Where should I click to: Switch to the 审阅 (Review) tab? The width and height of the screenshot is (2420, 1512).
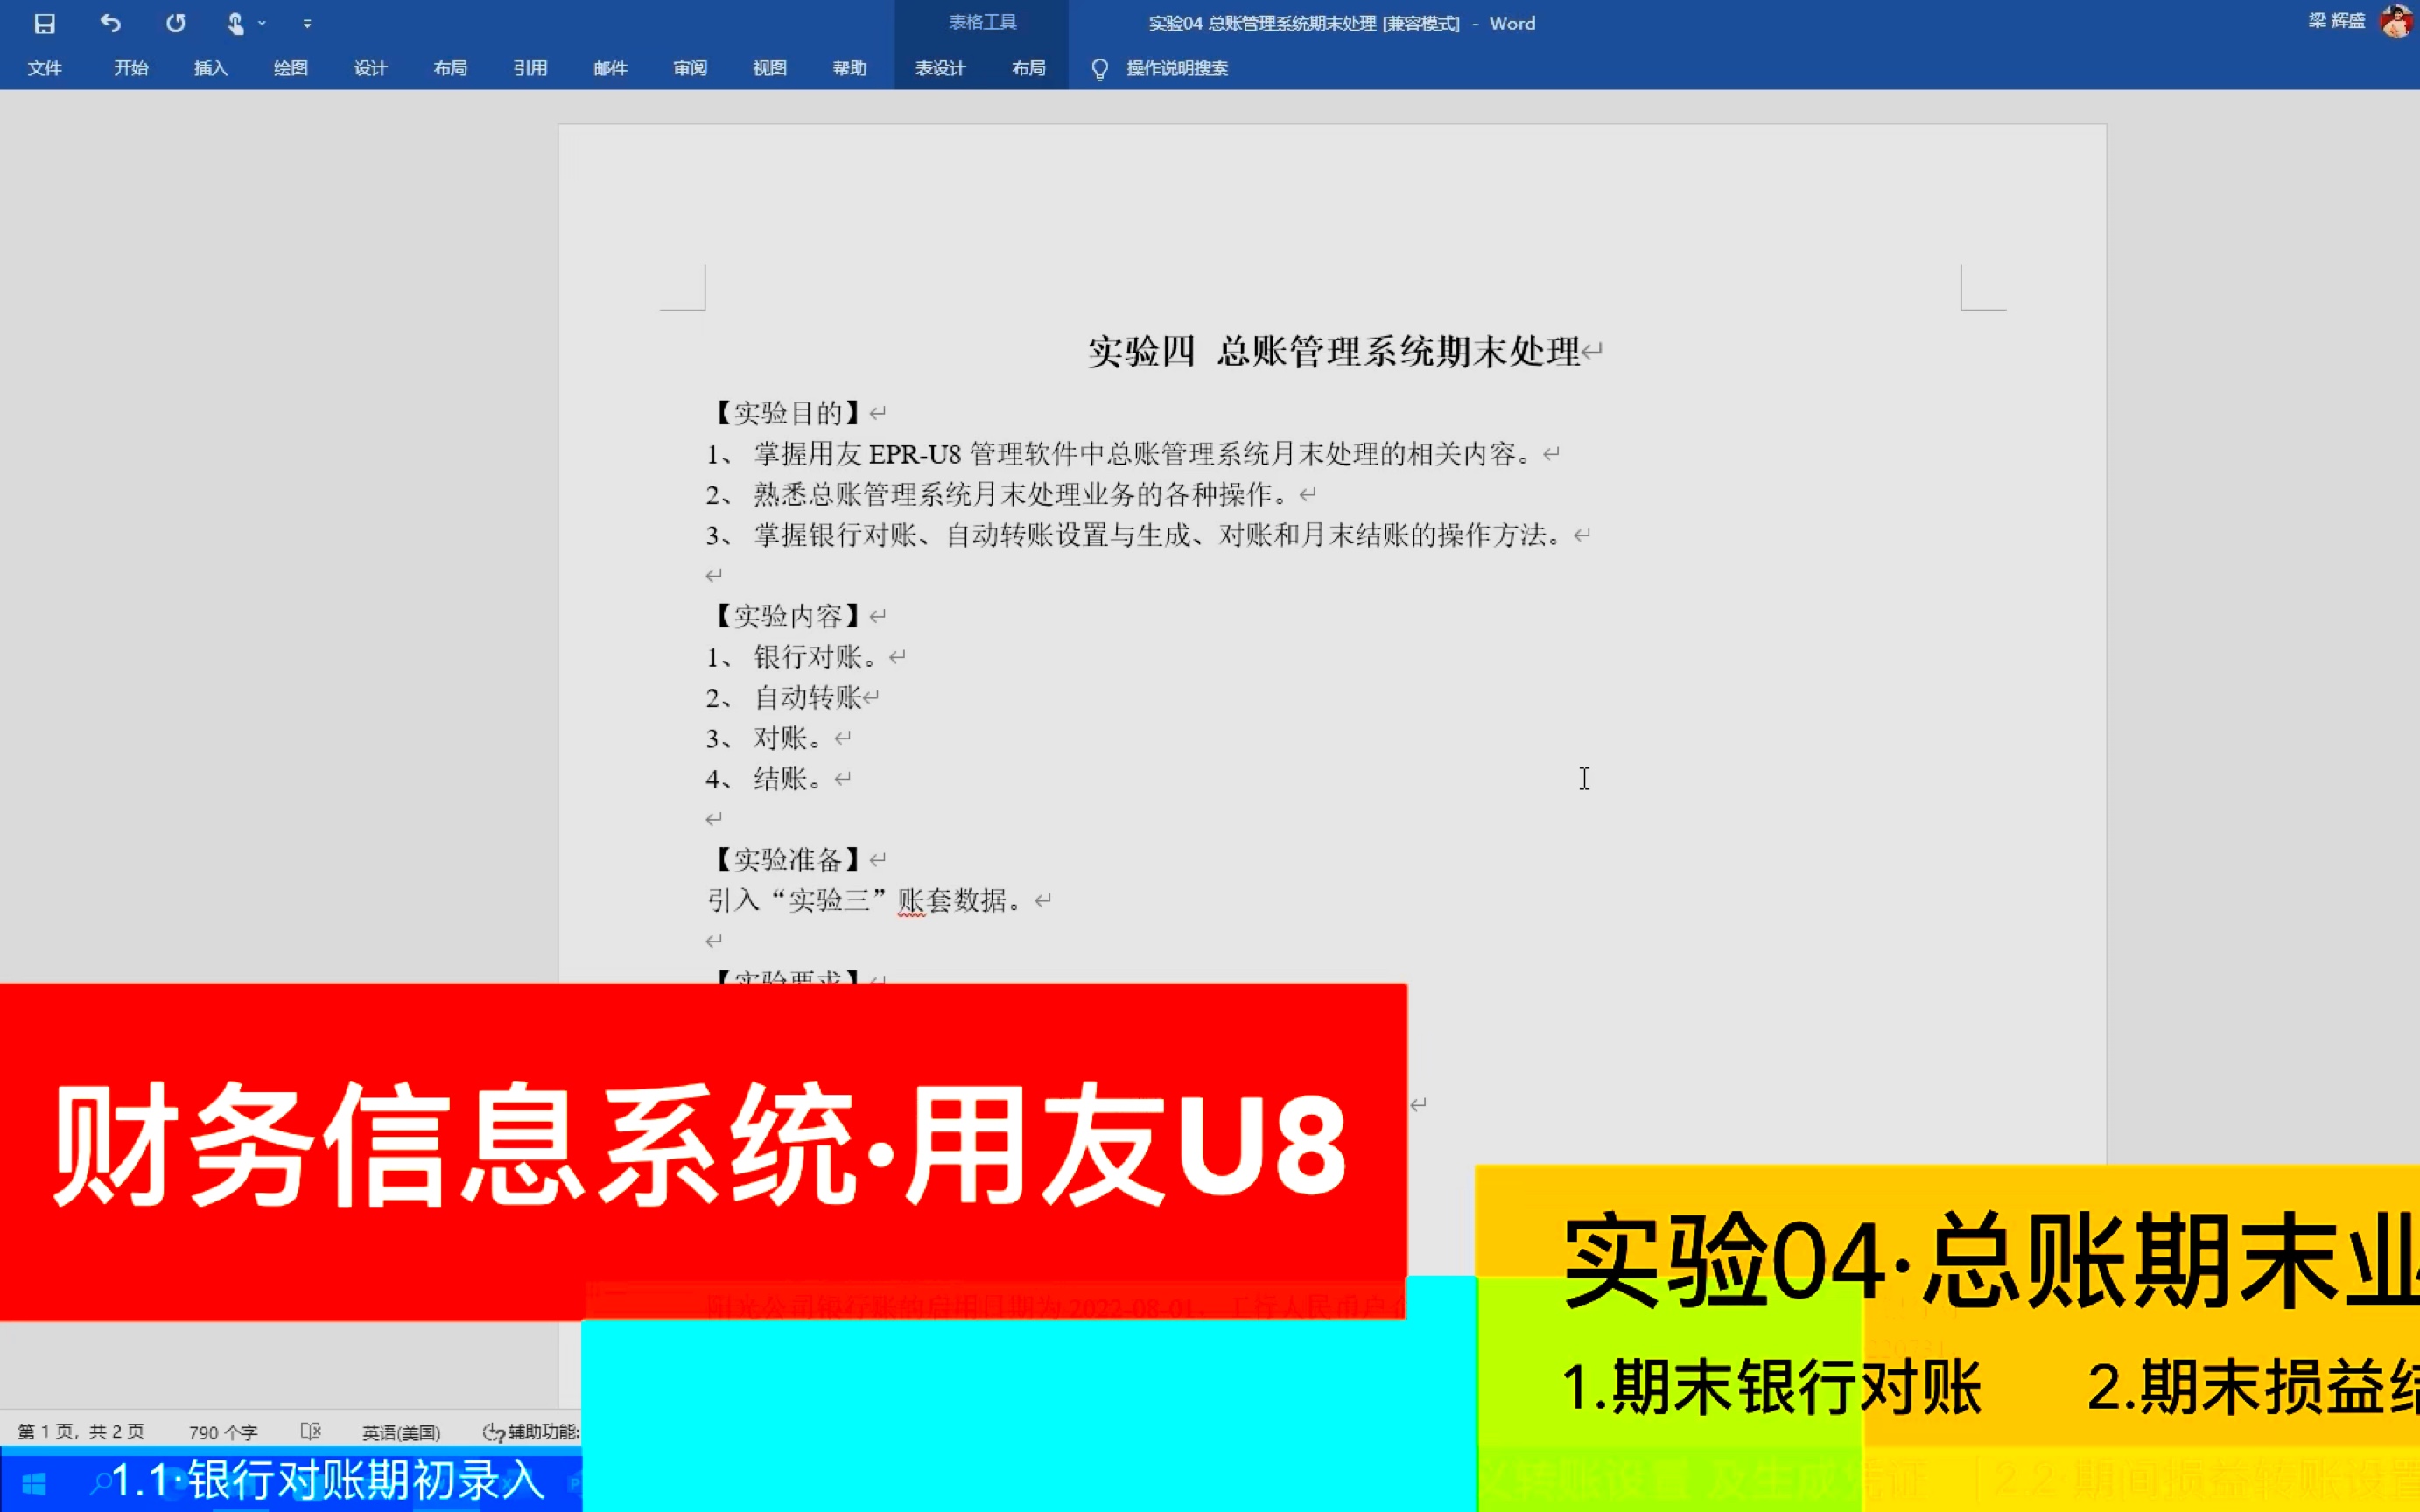coord(691,68)
